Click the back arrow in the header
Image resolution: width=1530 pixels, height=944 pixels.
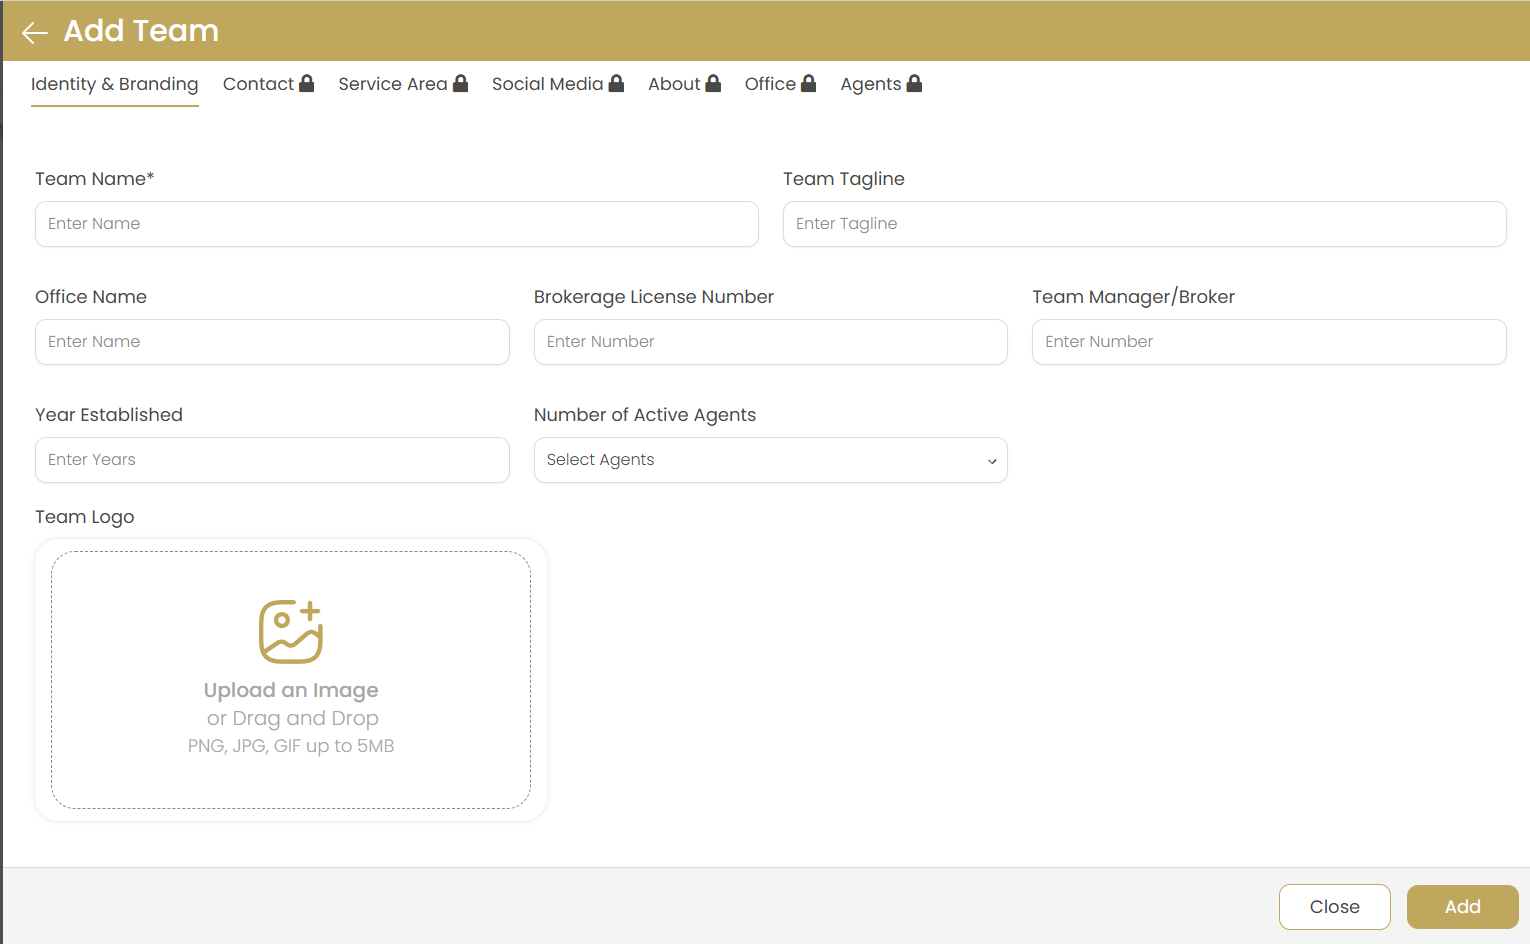click(34, 31)
